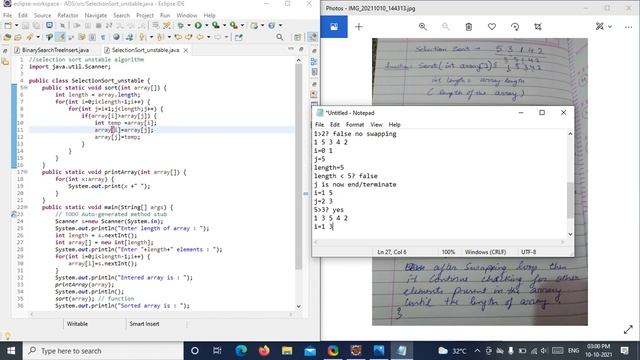The image size is (640, 360).
Task: Select the Java perspective button in Eclipse
Action: (313, 37)
